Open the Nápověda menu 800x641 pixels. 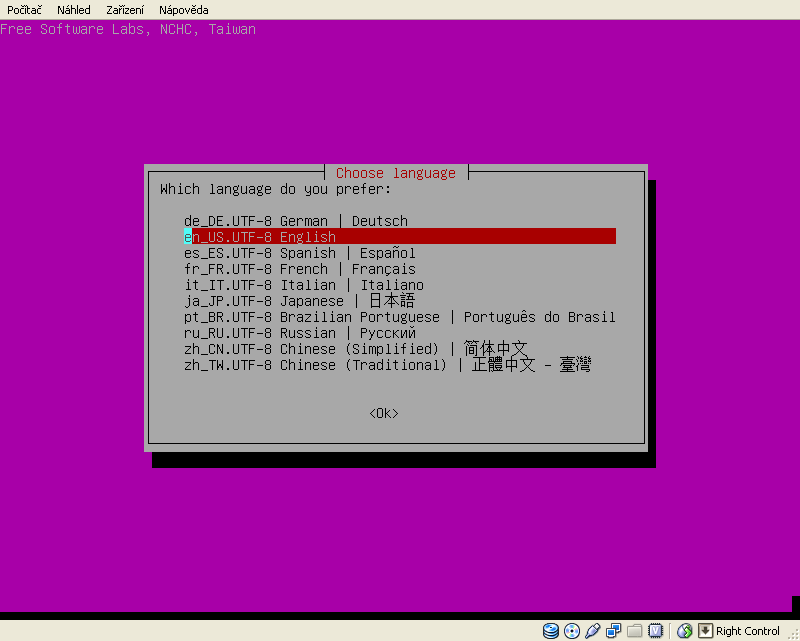pos(184,10)
